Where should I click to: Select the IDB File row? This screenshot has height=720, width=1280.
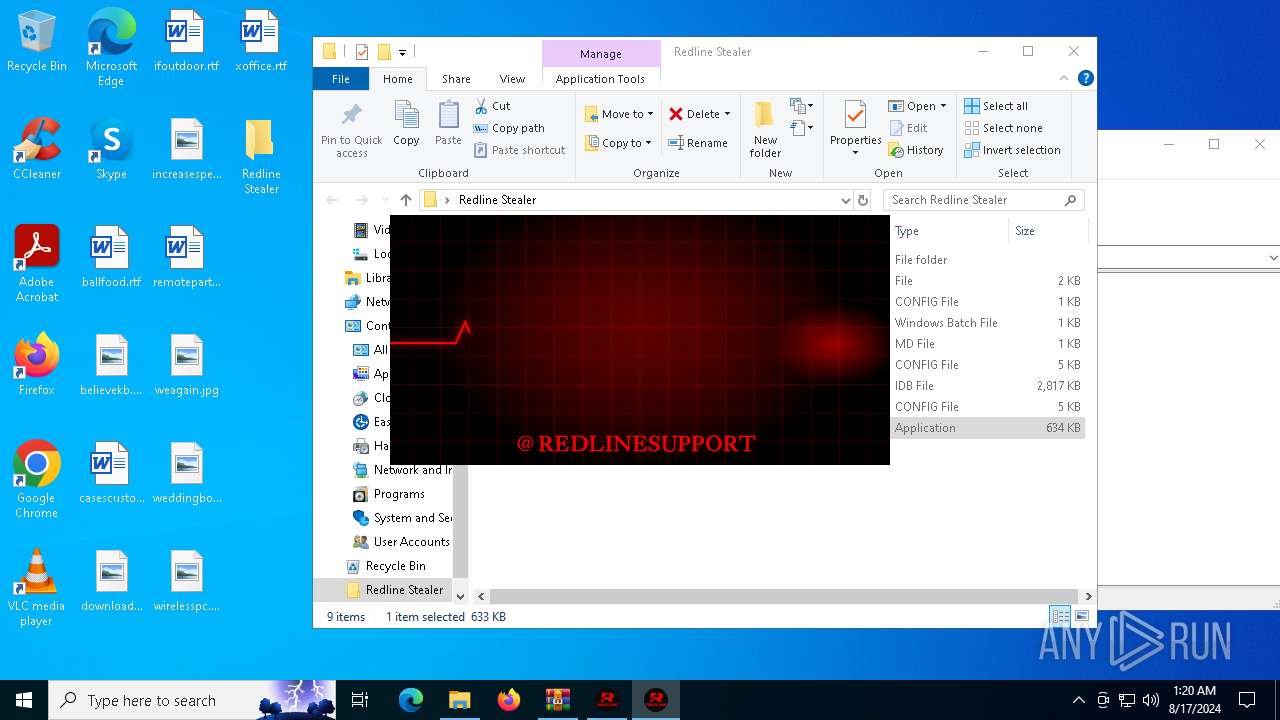click(x=987, y=386)
